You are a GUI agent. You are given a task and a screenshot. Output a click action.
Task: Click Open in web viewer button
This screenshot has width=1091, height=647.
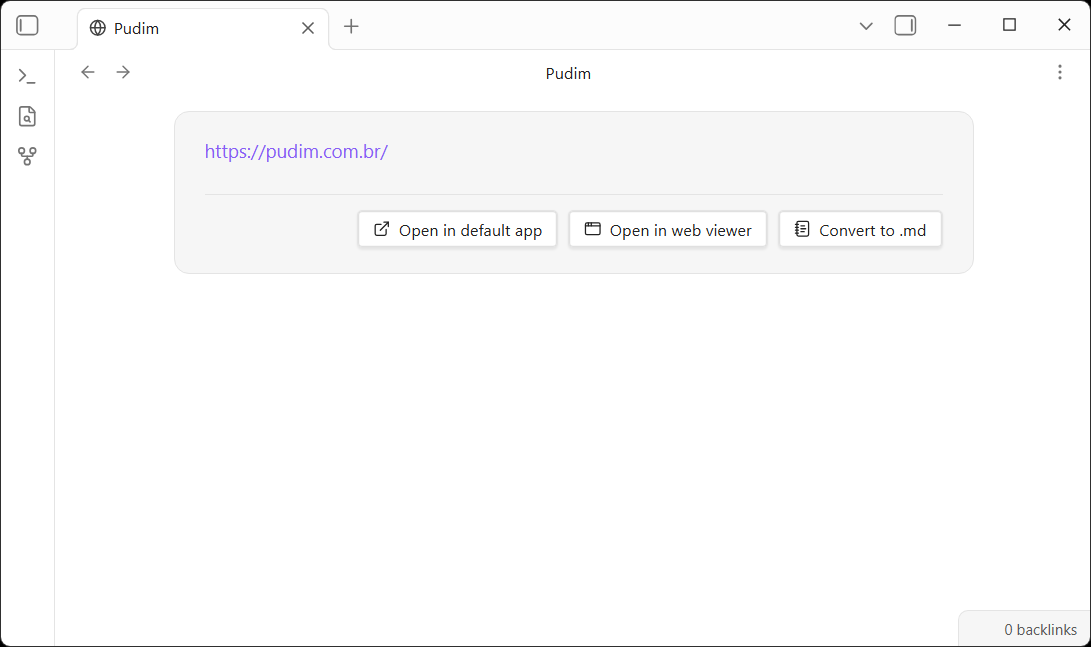tap(668, 230)
